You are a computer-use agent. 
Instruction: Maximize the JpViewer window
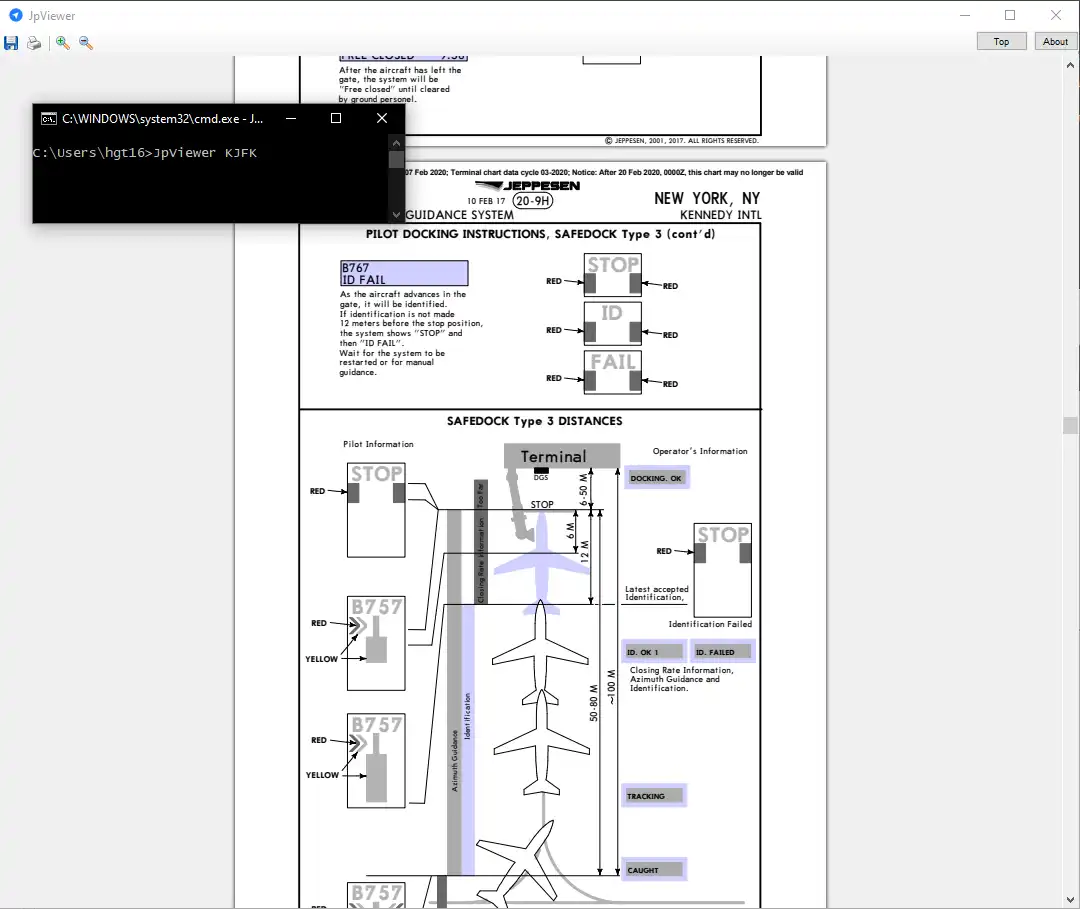(1010, 14)
